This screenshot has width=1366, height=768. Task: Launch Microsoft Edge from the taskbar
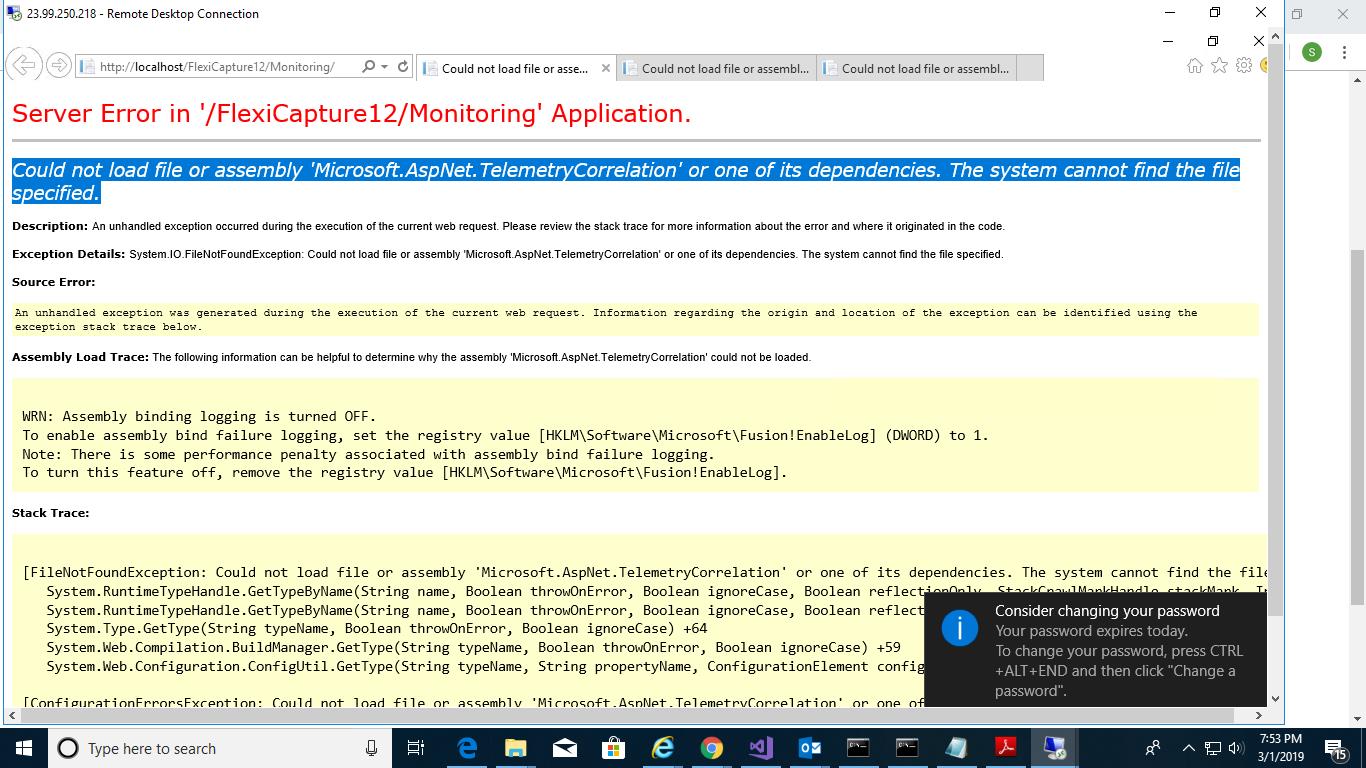pyautogui.click(x=467, y=748)
